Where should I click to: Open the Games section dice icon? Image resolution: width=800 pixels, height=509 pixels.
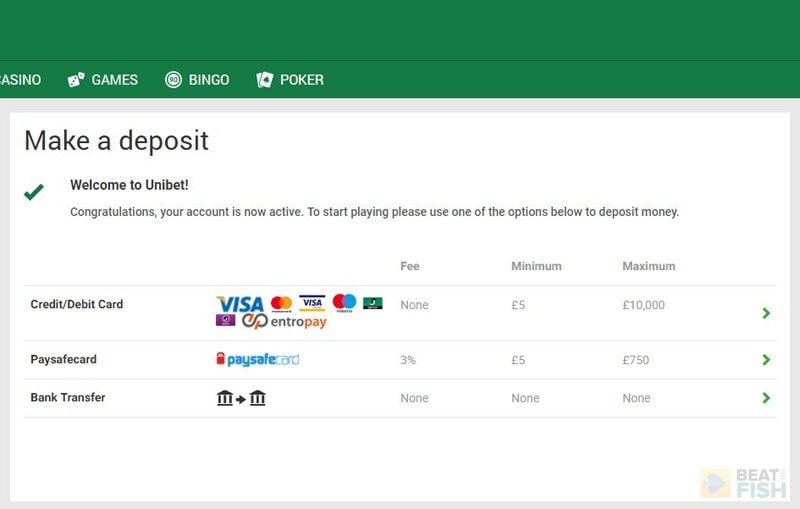pyautogui.click(x=76, y=80)
